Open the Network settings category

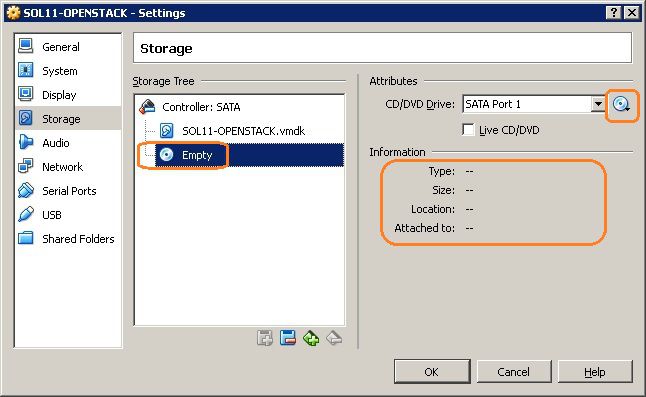(68, 167)
